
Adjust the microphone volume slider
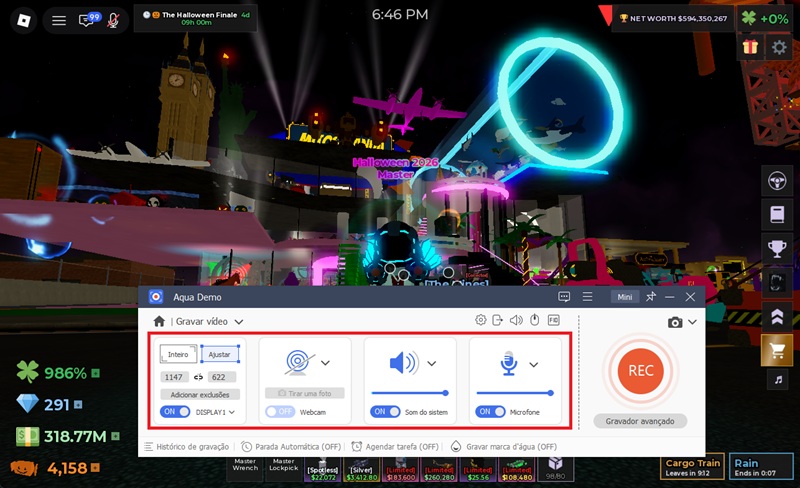(x=515, y=393)
